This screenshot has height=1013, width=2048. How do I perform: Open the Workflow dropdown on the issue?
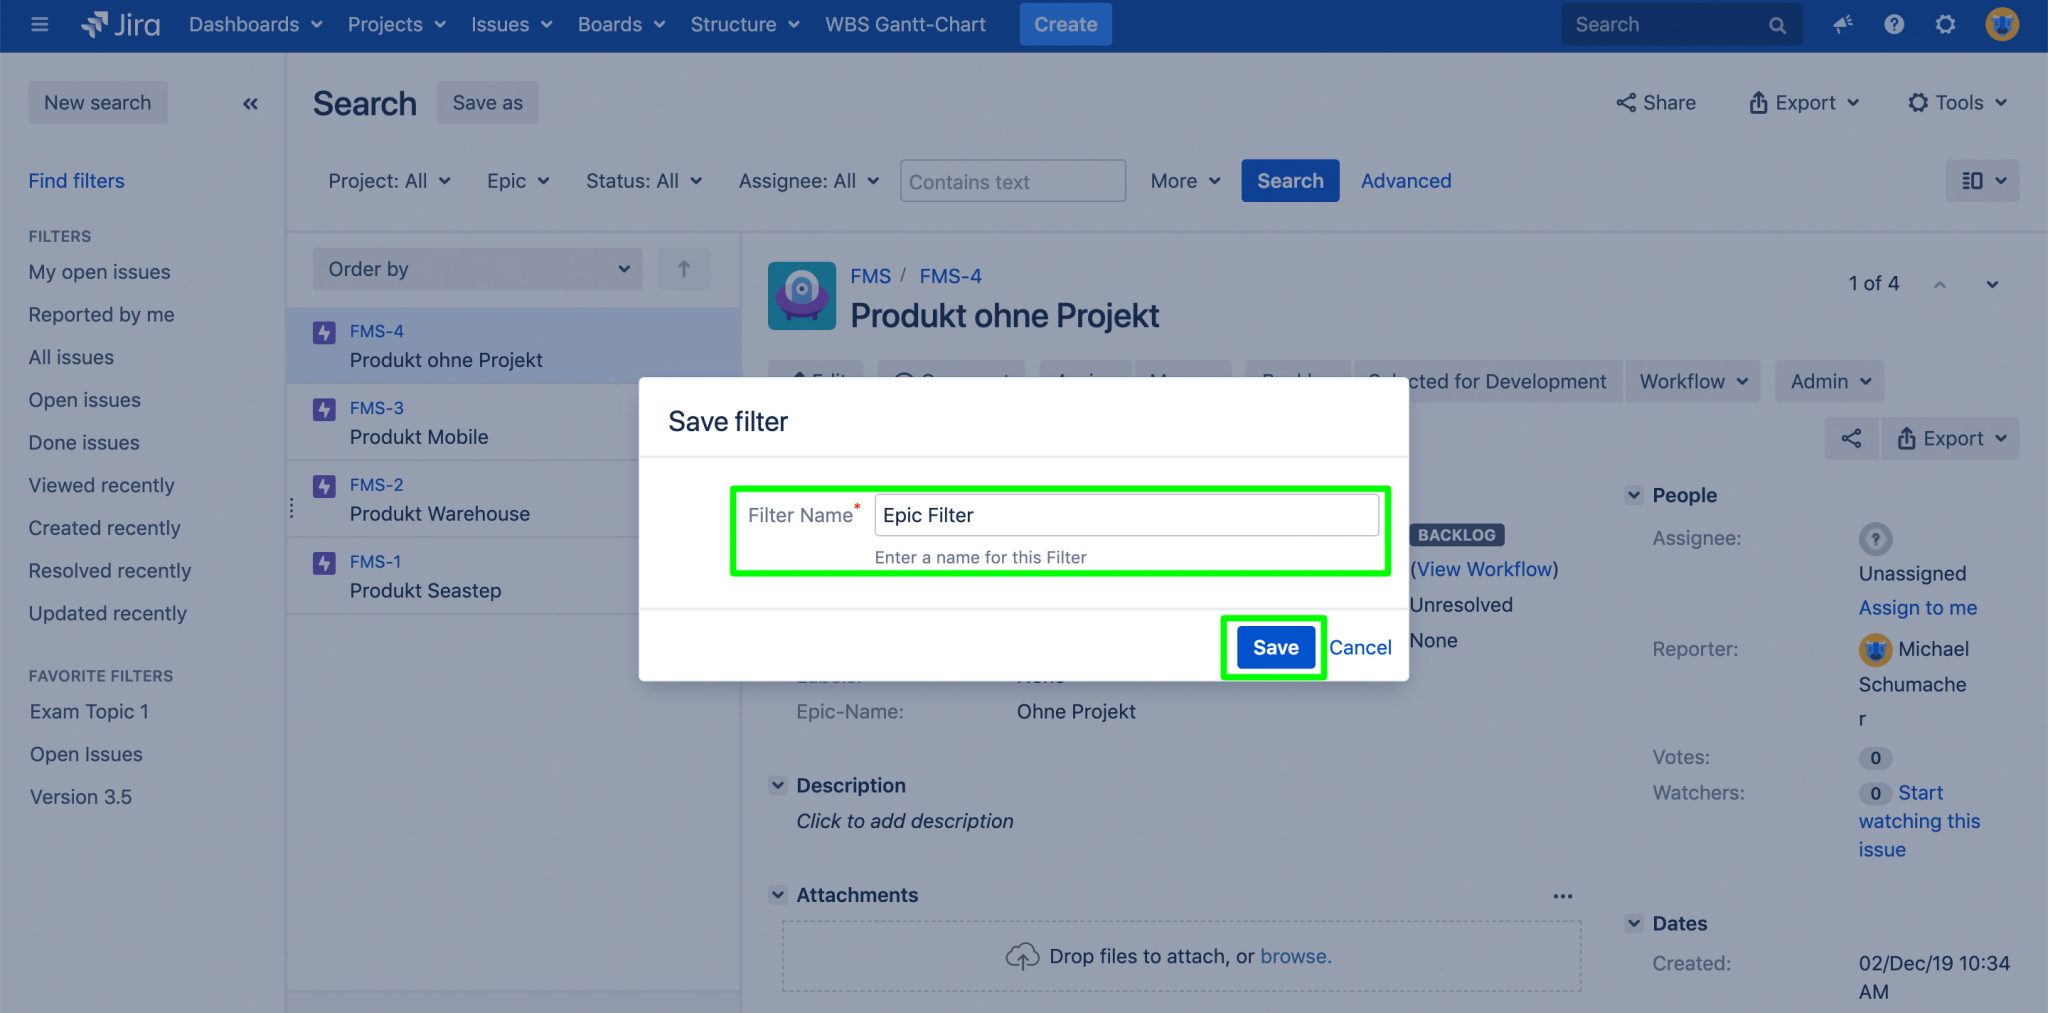tap(1692, 381)
